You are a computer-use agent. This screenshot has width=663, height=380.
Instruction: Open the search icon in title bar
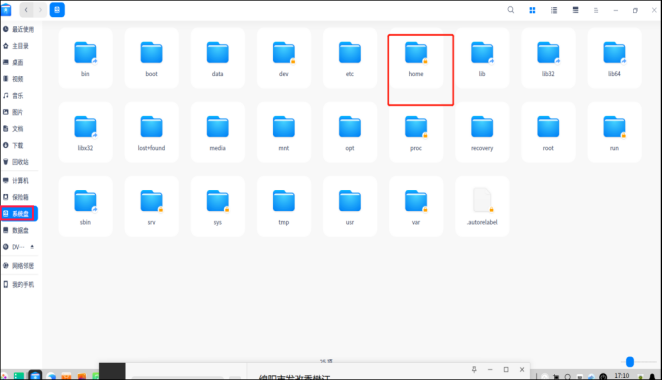[511, 10]
